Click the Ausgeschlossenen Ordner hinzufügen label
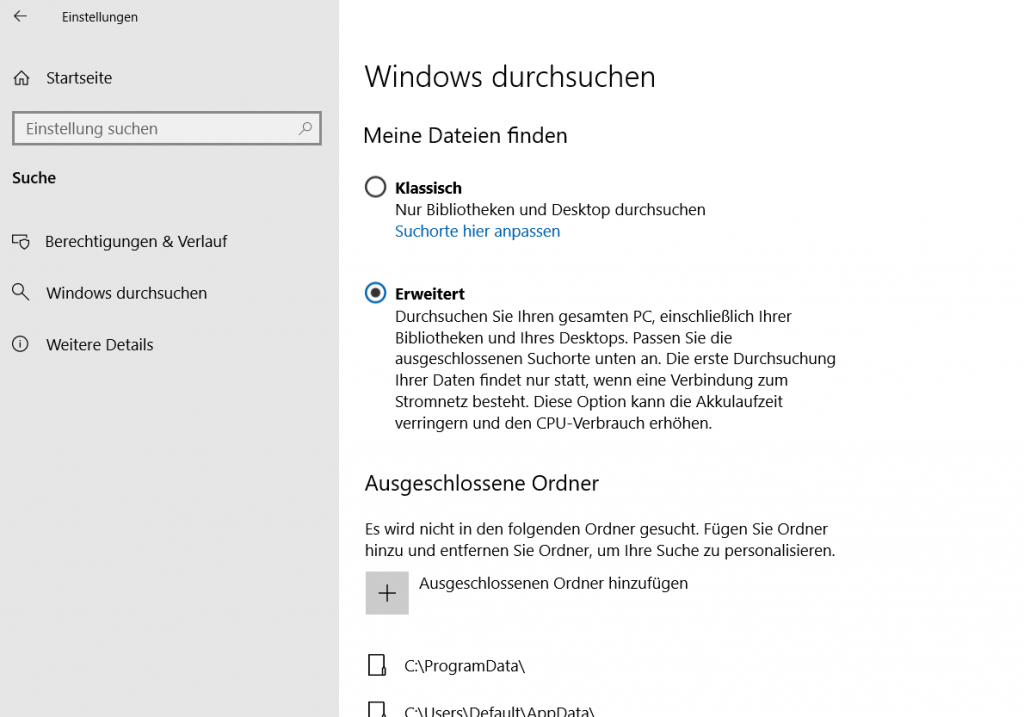The image size is (1024, 717). pyautogui.click(x=553, y=583)
